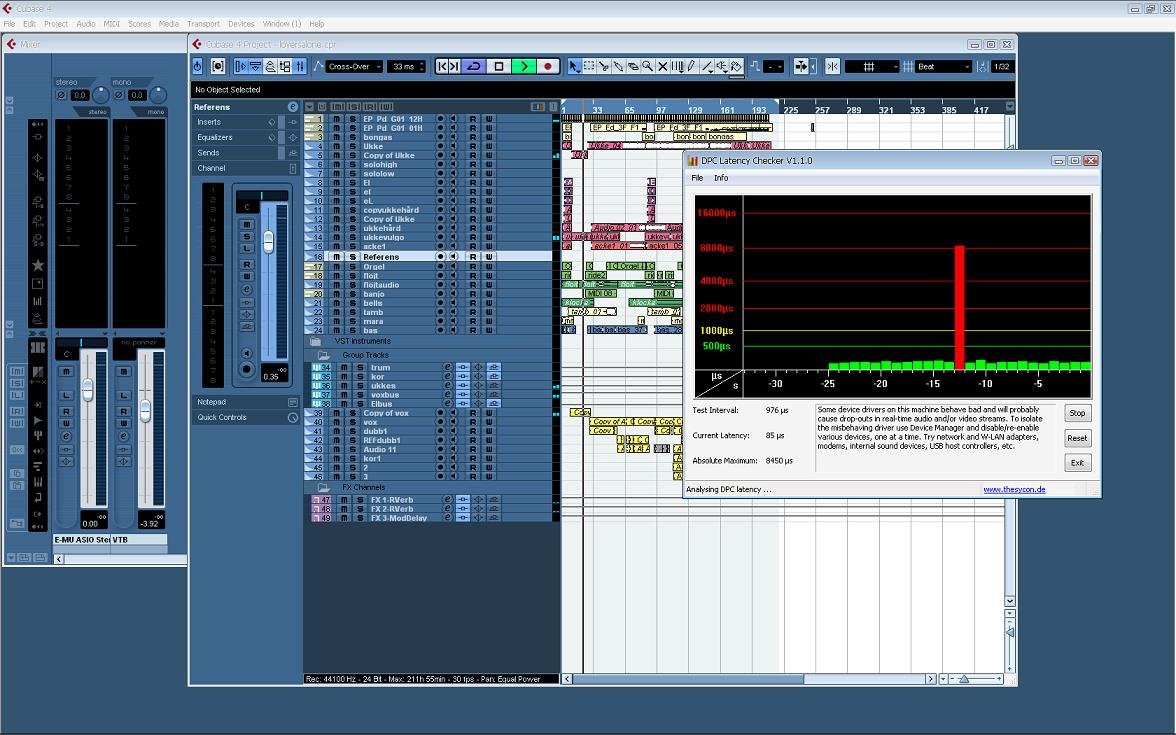
Task: Click Exit in DPC Latency Checker
Action: pos(1077,463)
